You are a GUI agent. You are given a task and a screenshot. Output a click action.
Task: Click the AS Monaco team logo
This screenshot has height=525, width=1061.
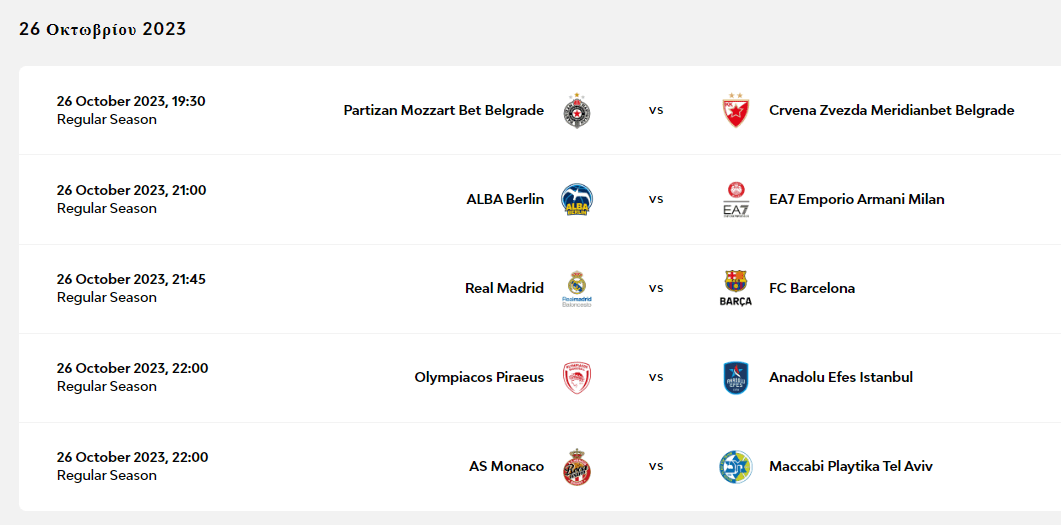pos(577,466)
